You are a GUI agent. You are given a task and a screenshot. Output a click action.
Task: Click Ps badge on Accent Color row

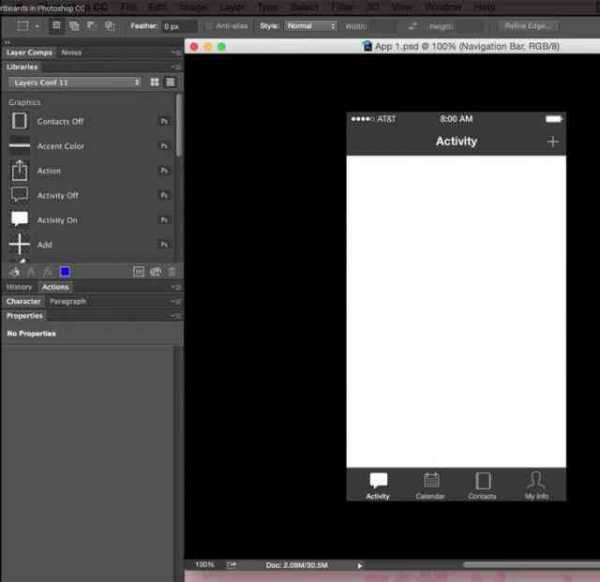click(x=164, y=146)
